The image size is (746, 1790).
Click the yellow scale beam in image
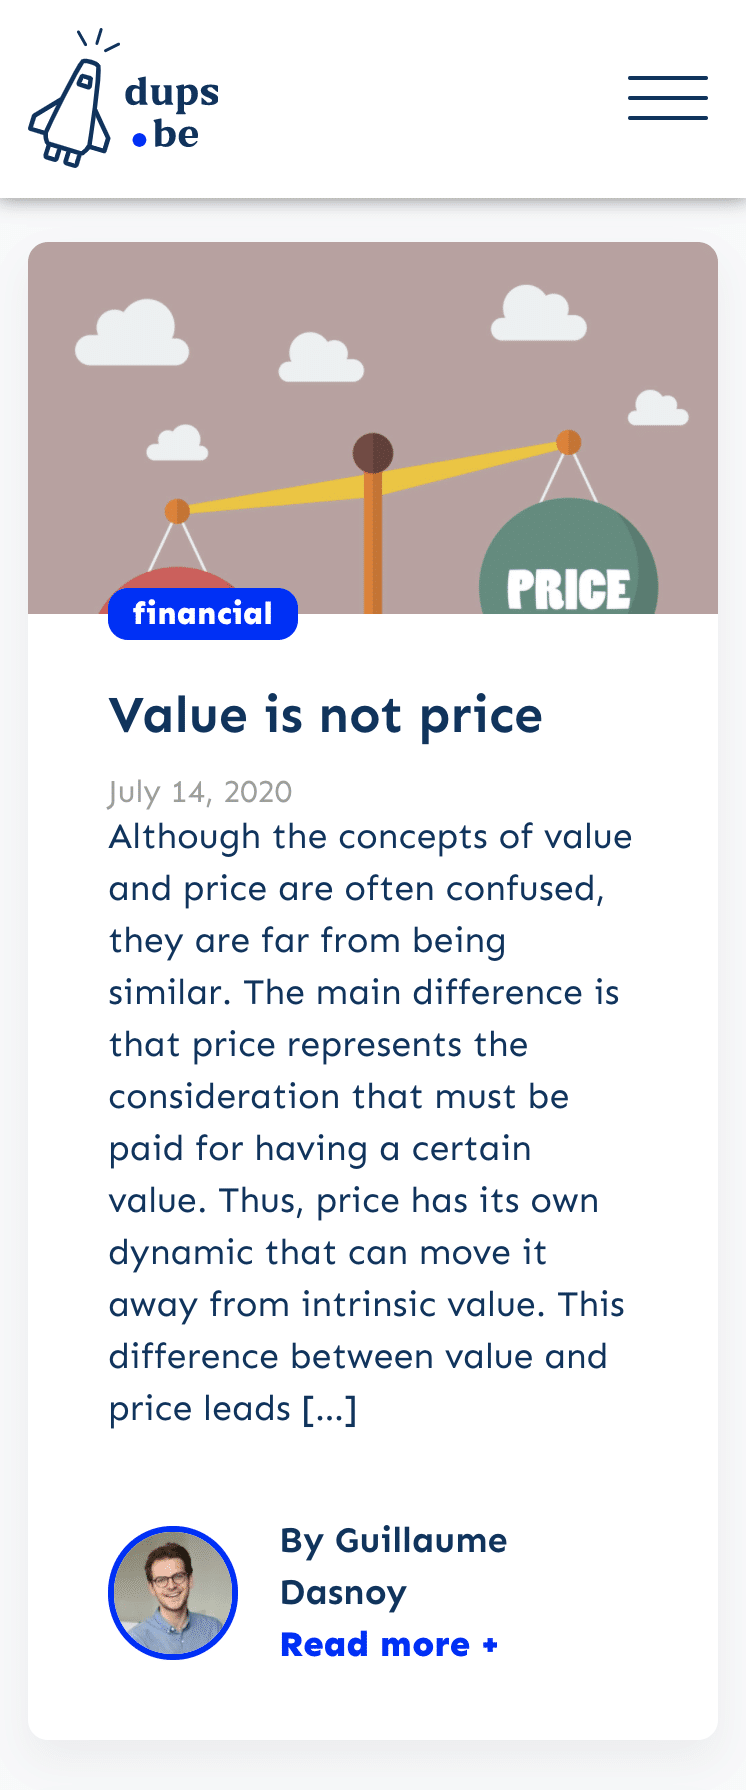373,476
